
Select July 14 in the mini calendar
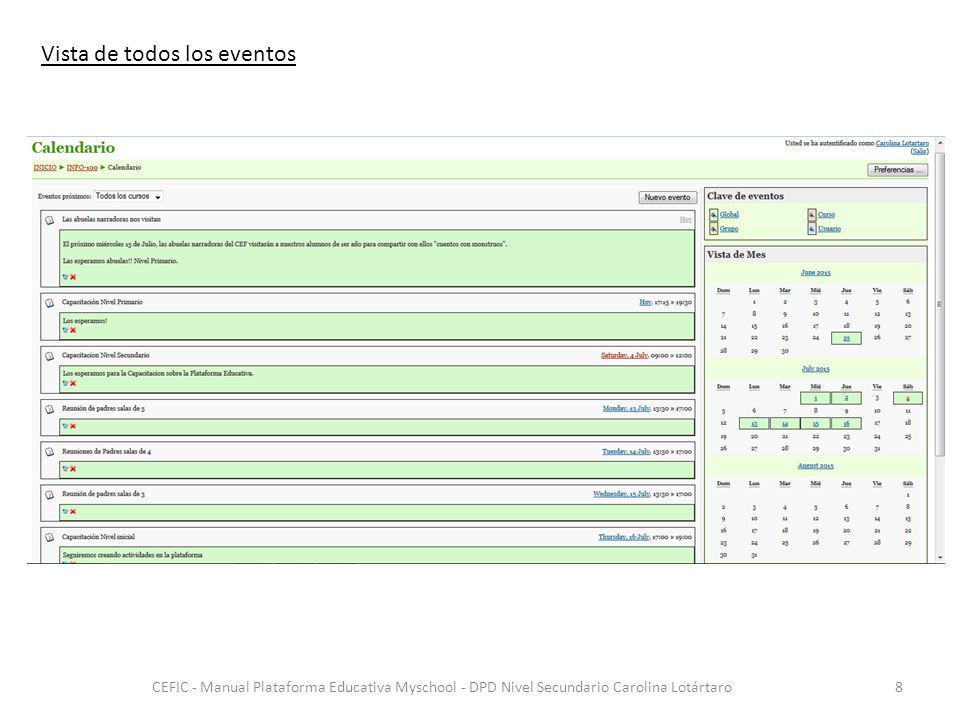click(x=785, y=423)
